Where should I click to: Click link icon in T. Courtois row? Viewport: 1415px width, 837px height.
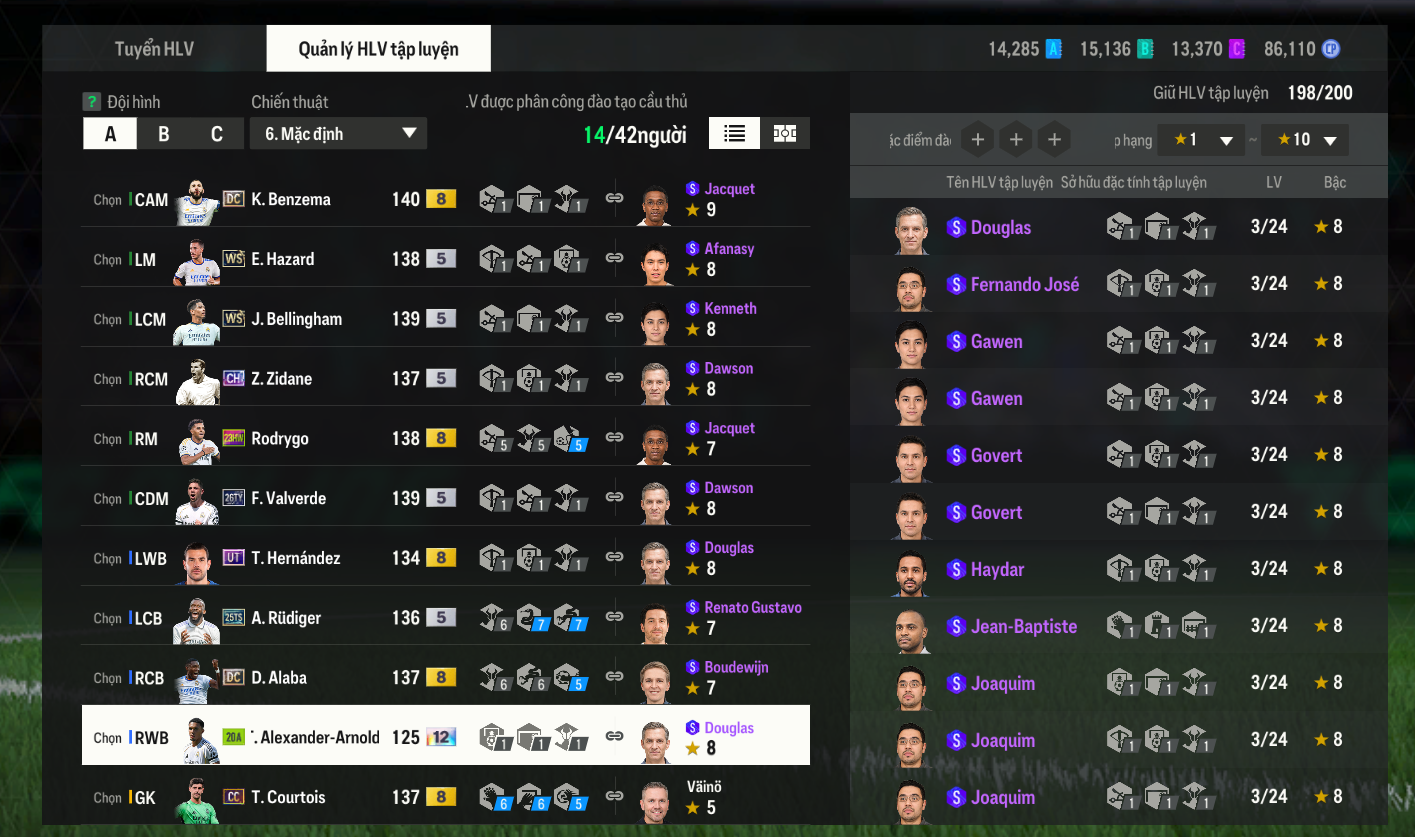point(615,797)
